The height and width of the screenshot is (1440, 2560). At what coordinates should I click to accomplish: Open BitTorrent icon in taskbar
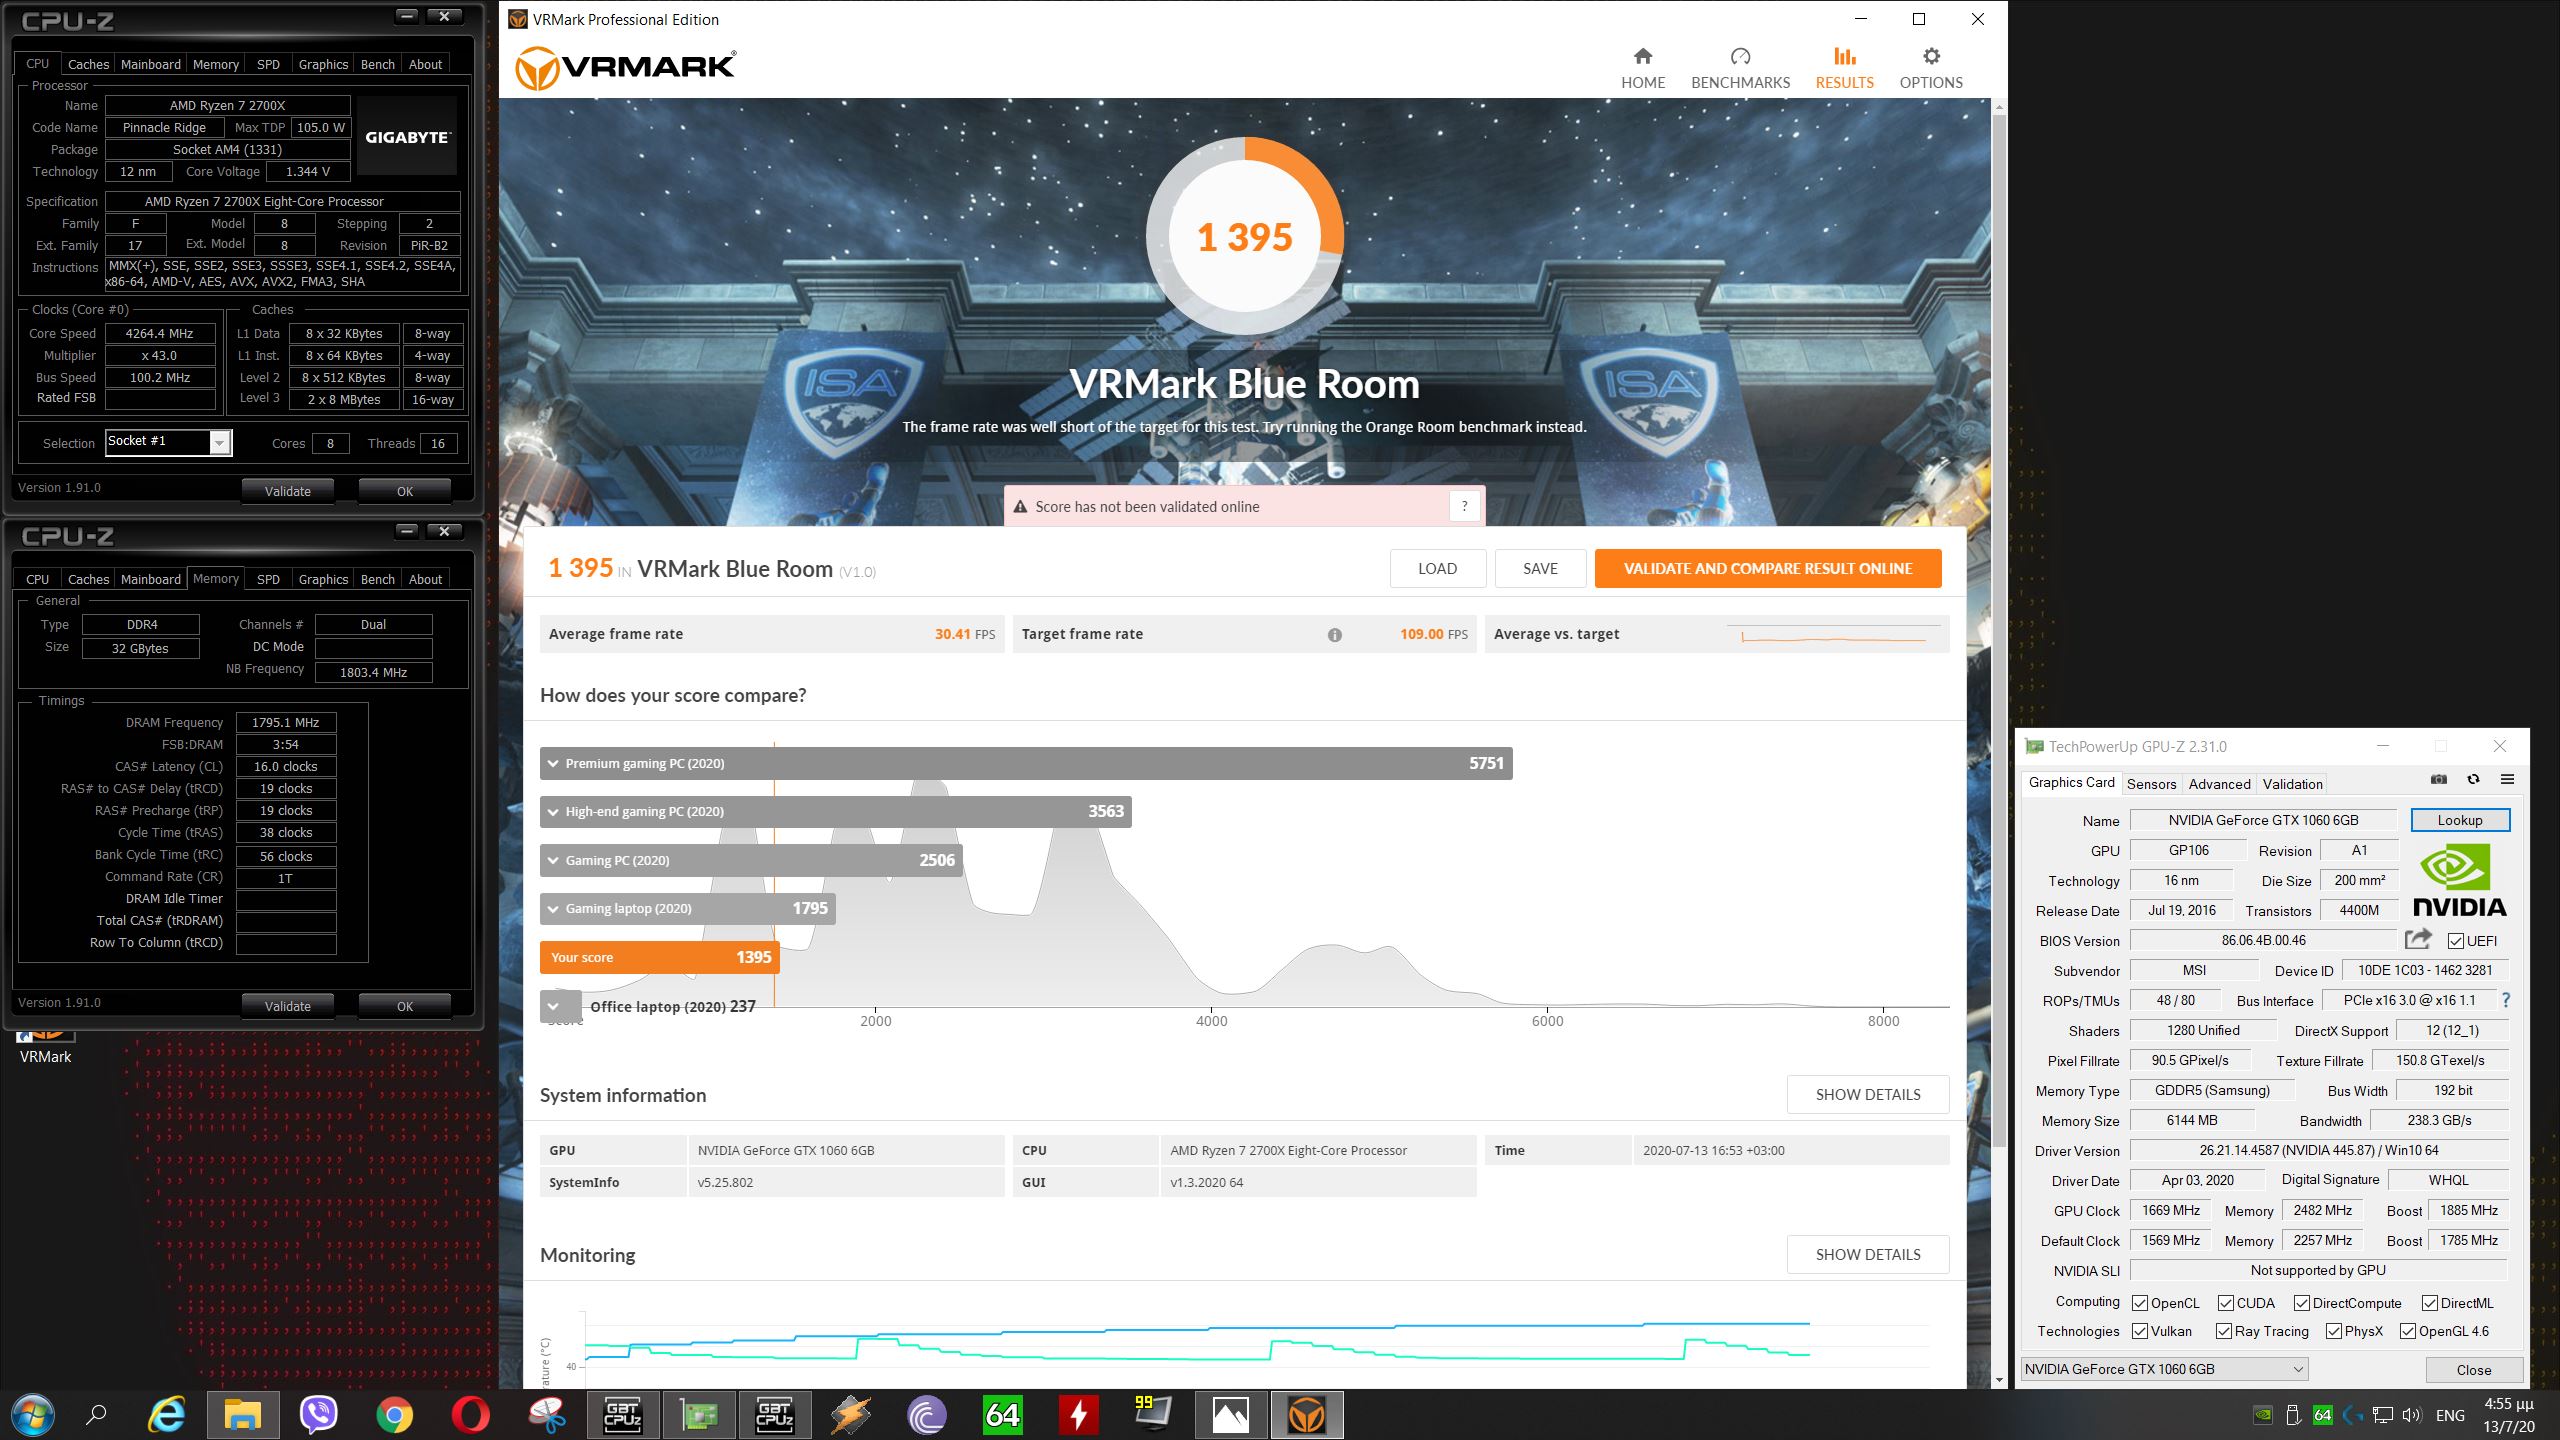point(927,1414)
